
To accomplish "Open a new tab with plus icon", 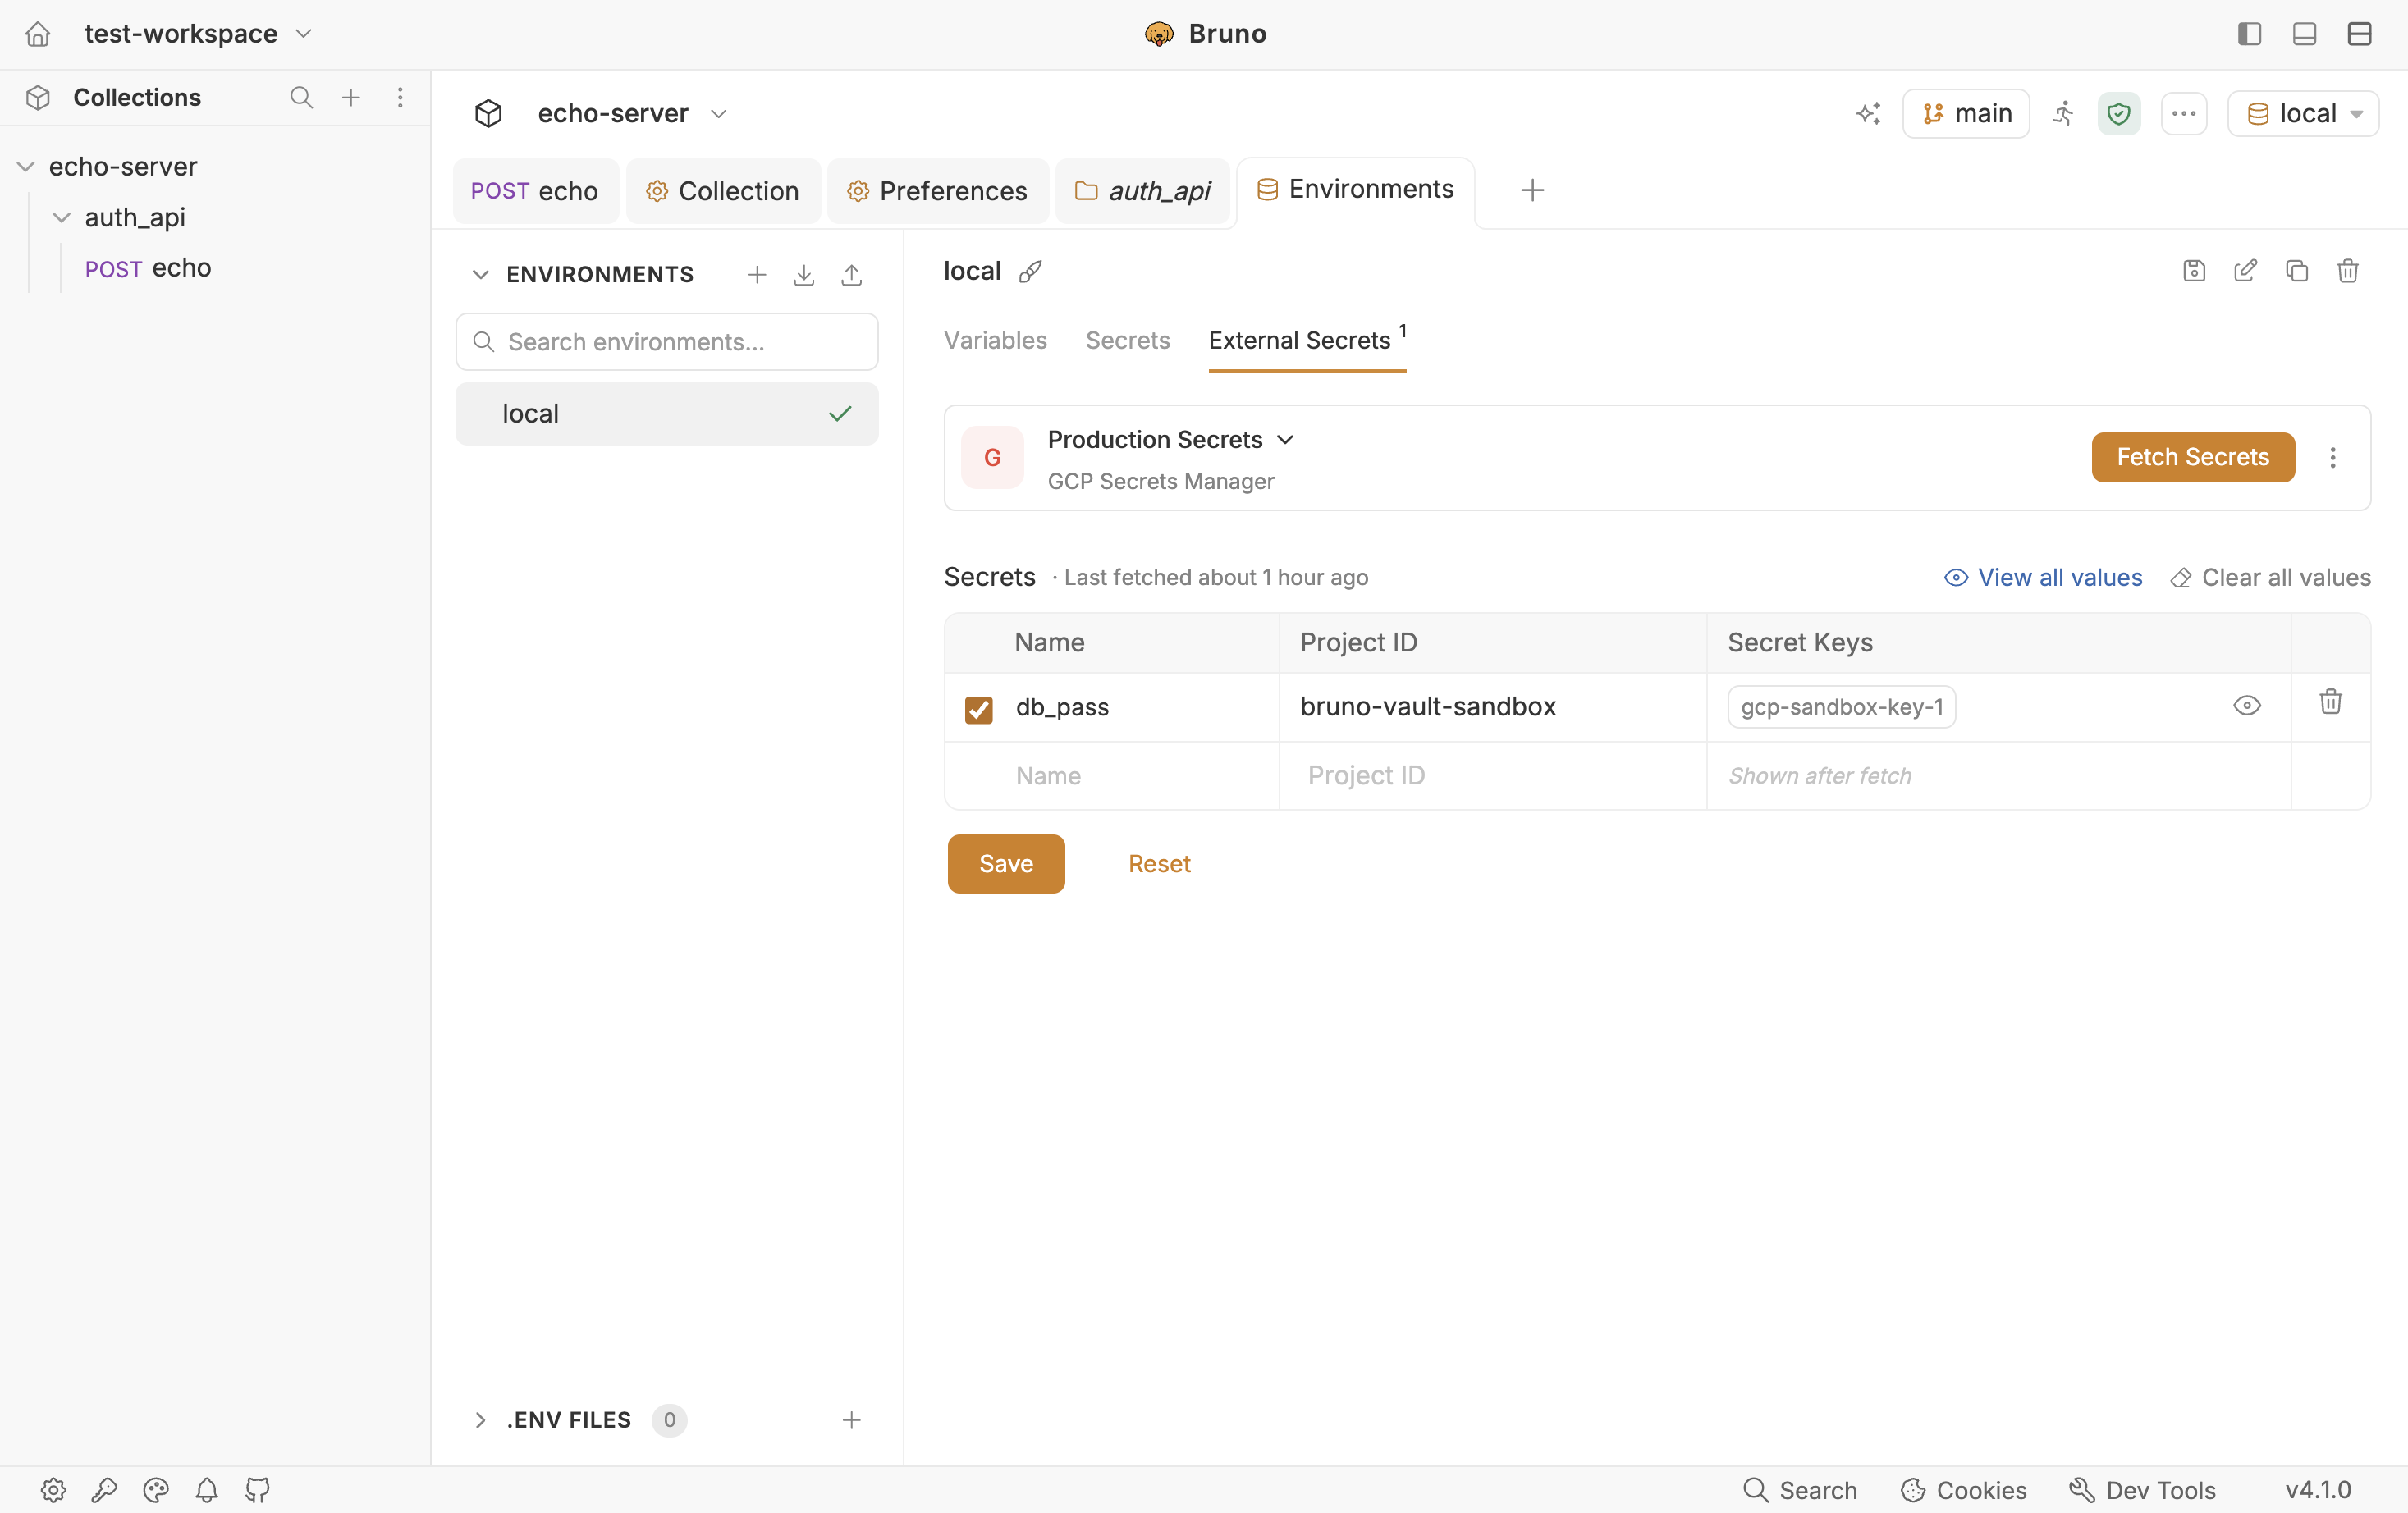I will pos(1532,190).
